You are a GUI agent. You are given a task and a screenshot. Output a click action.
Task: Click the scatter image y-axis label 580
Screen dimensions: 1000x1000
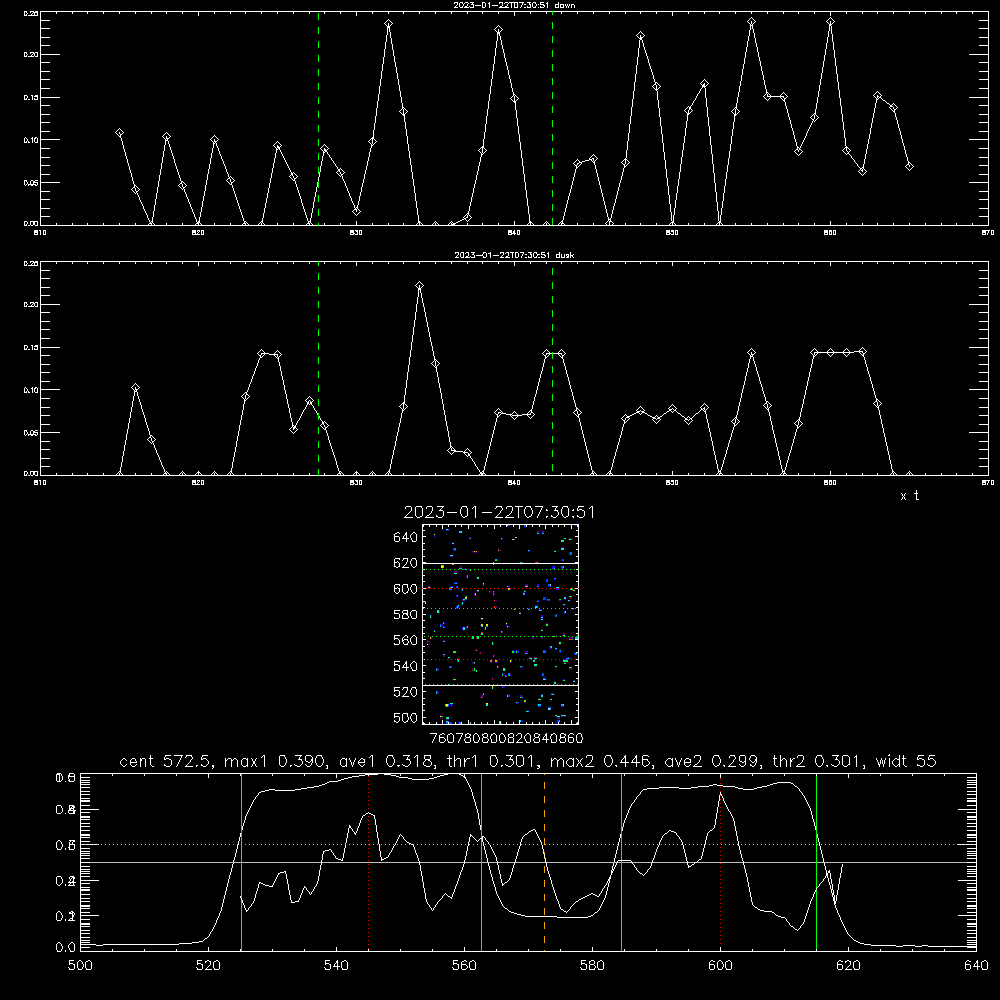[x=406, y=615]
